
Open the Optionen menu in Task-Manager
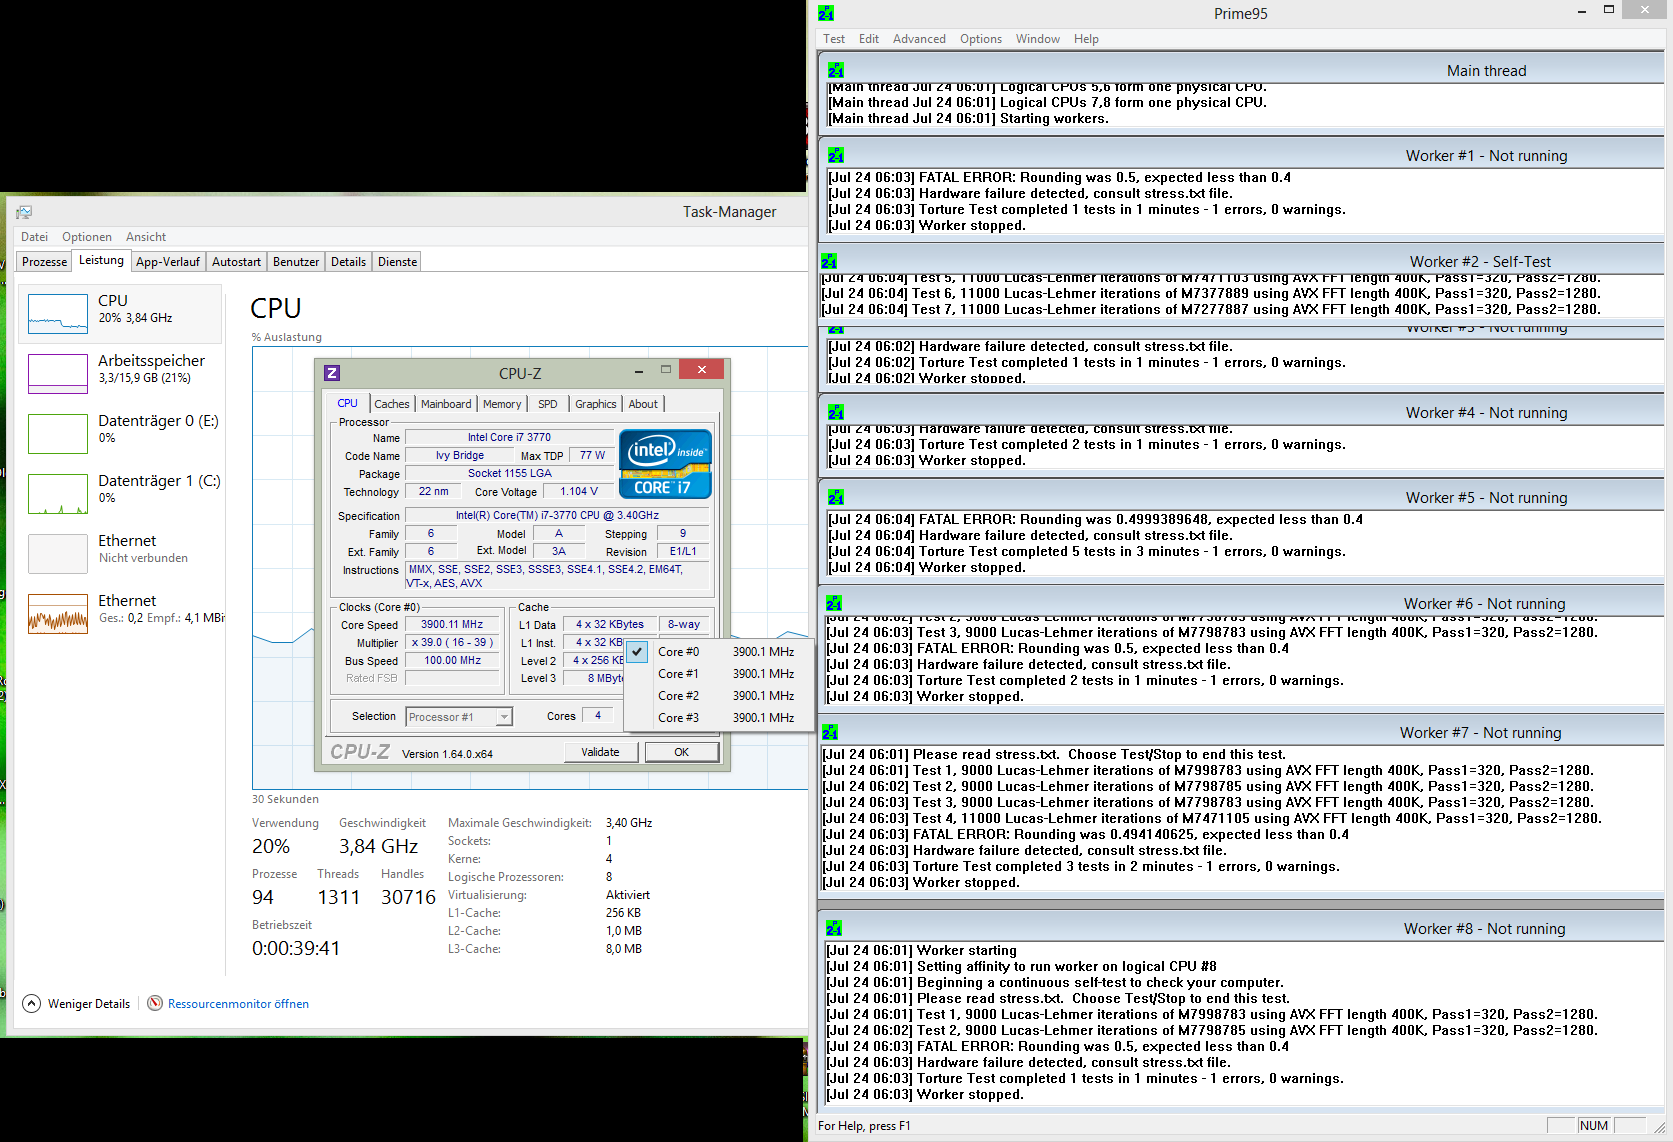click(x=87, y=237)
